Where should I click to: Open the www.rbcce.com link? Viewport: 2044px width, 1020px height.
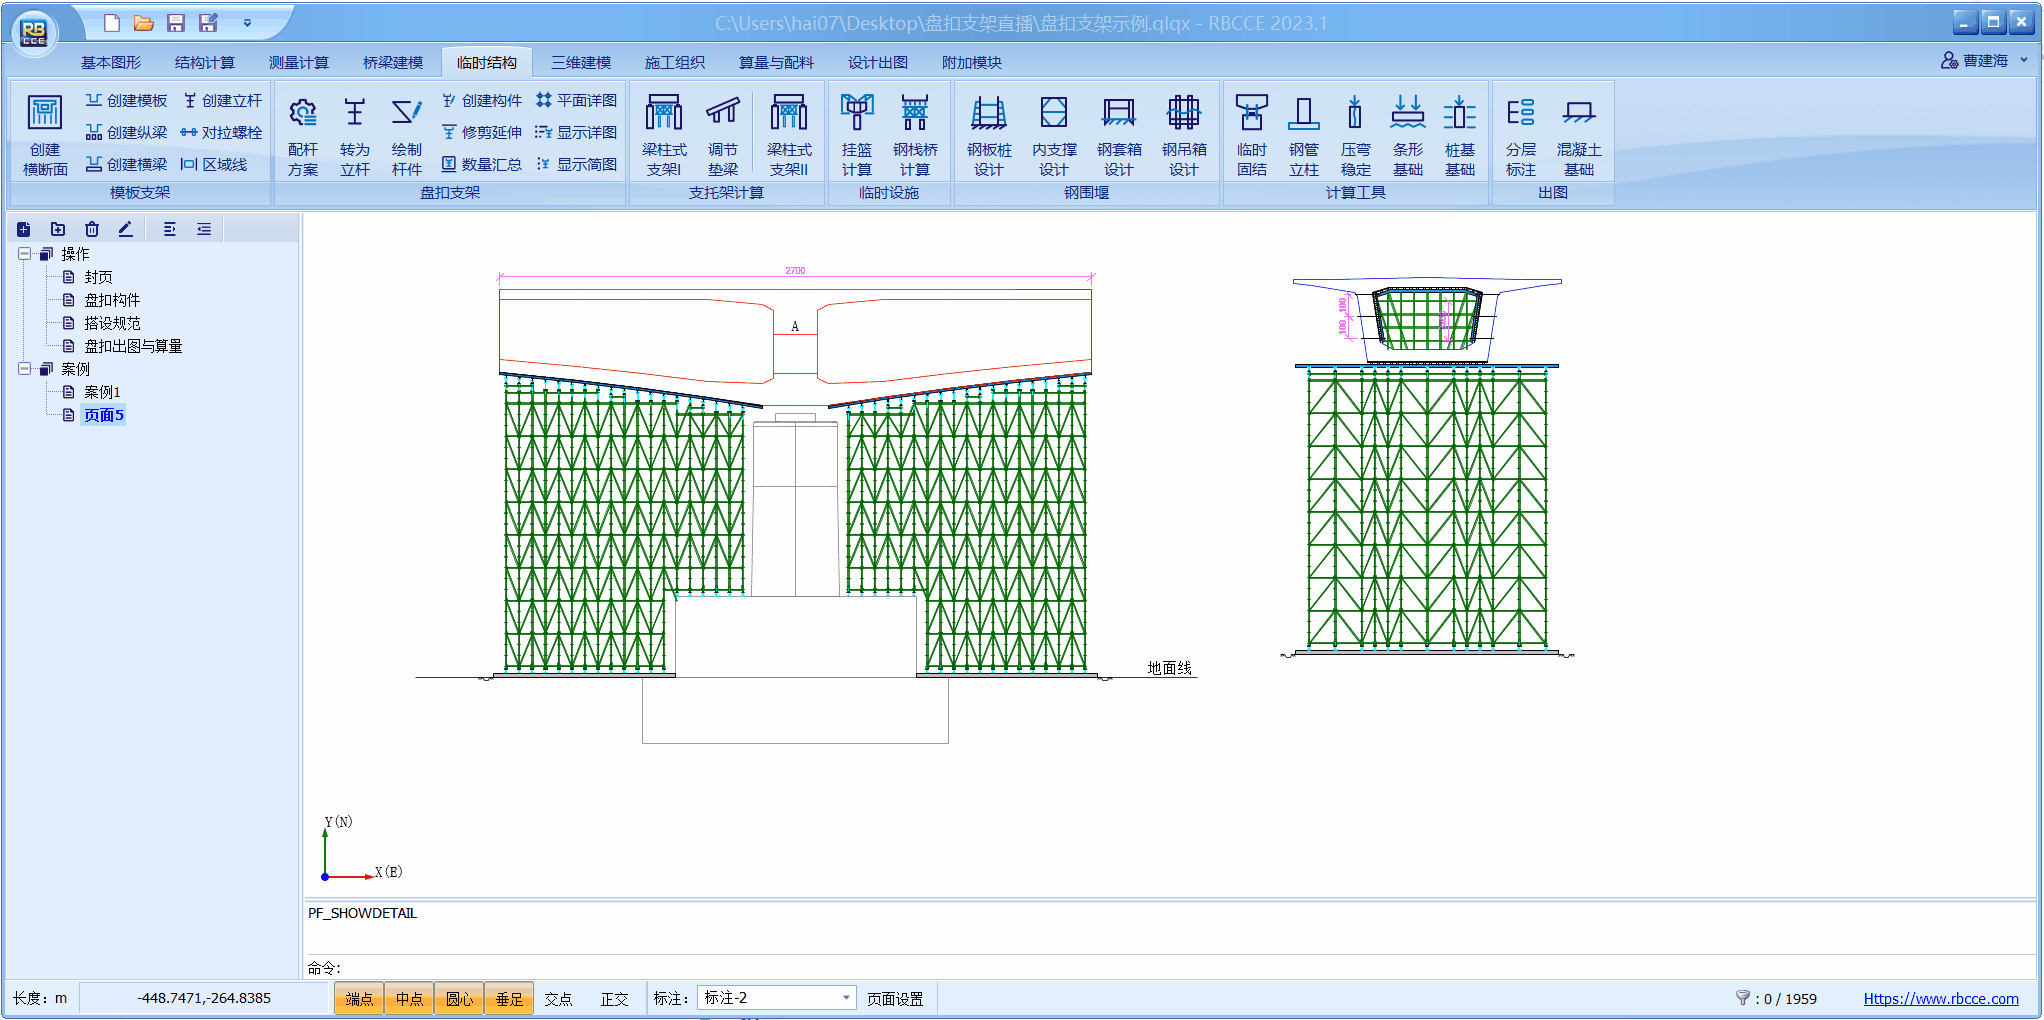click(x=1940, y=998)
